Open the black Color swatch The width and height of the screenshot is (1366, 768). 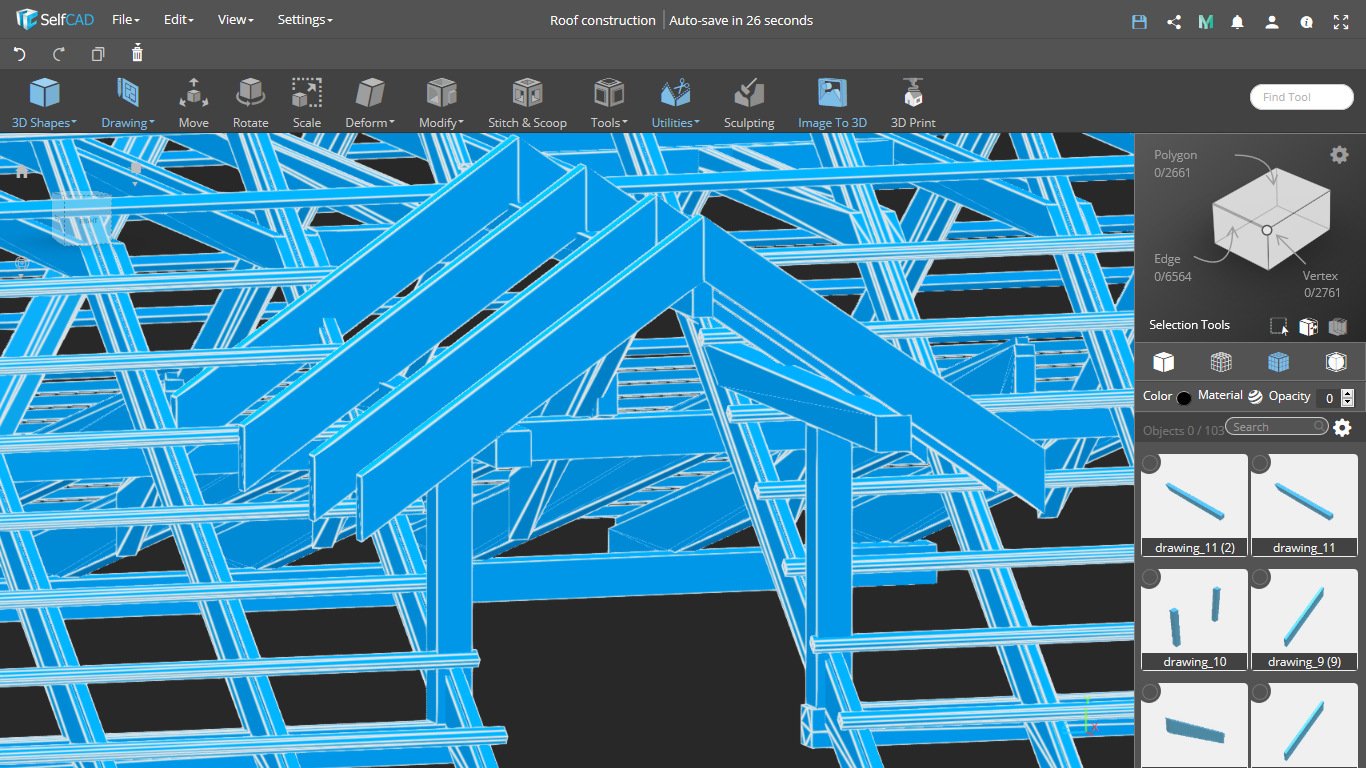tap(1184, 398)
